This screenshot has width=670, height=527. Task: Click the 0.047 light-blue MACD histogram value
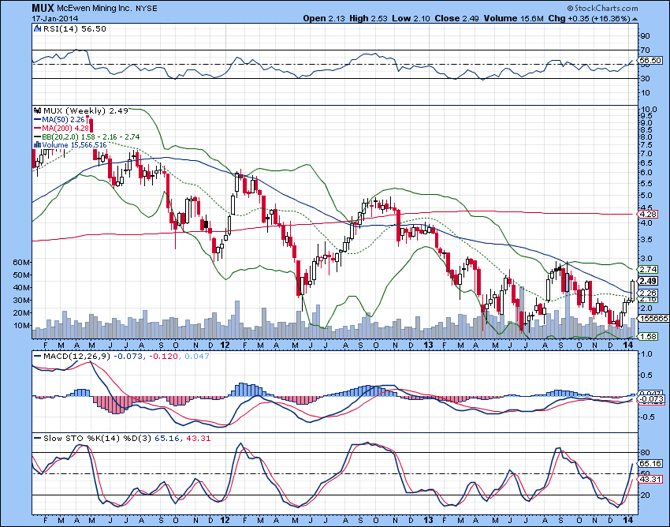197,356
